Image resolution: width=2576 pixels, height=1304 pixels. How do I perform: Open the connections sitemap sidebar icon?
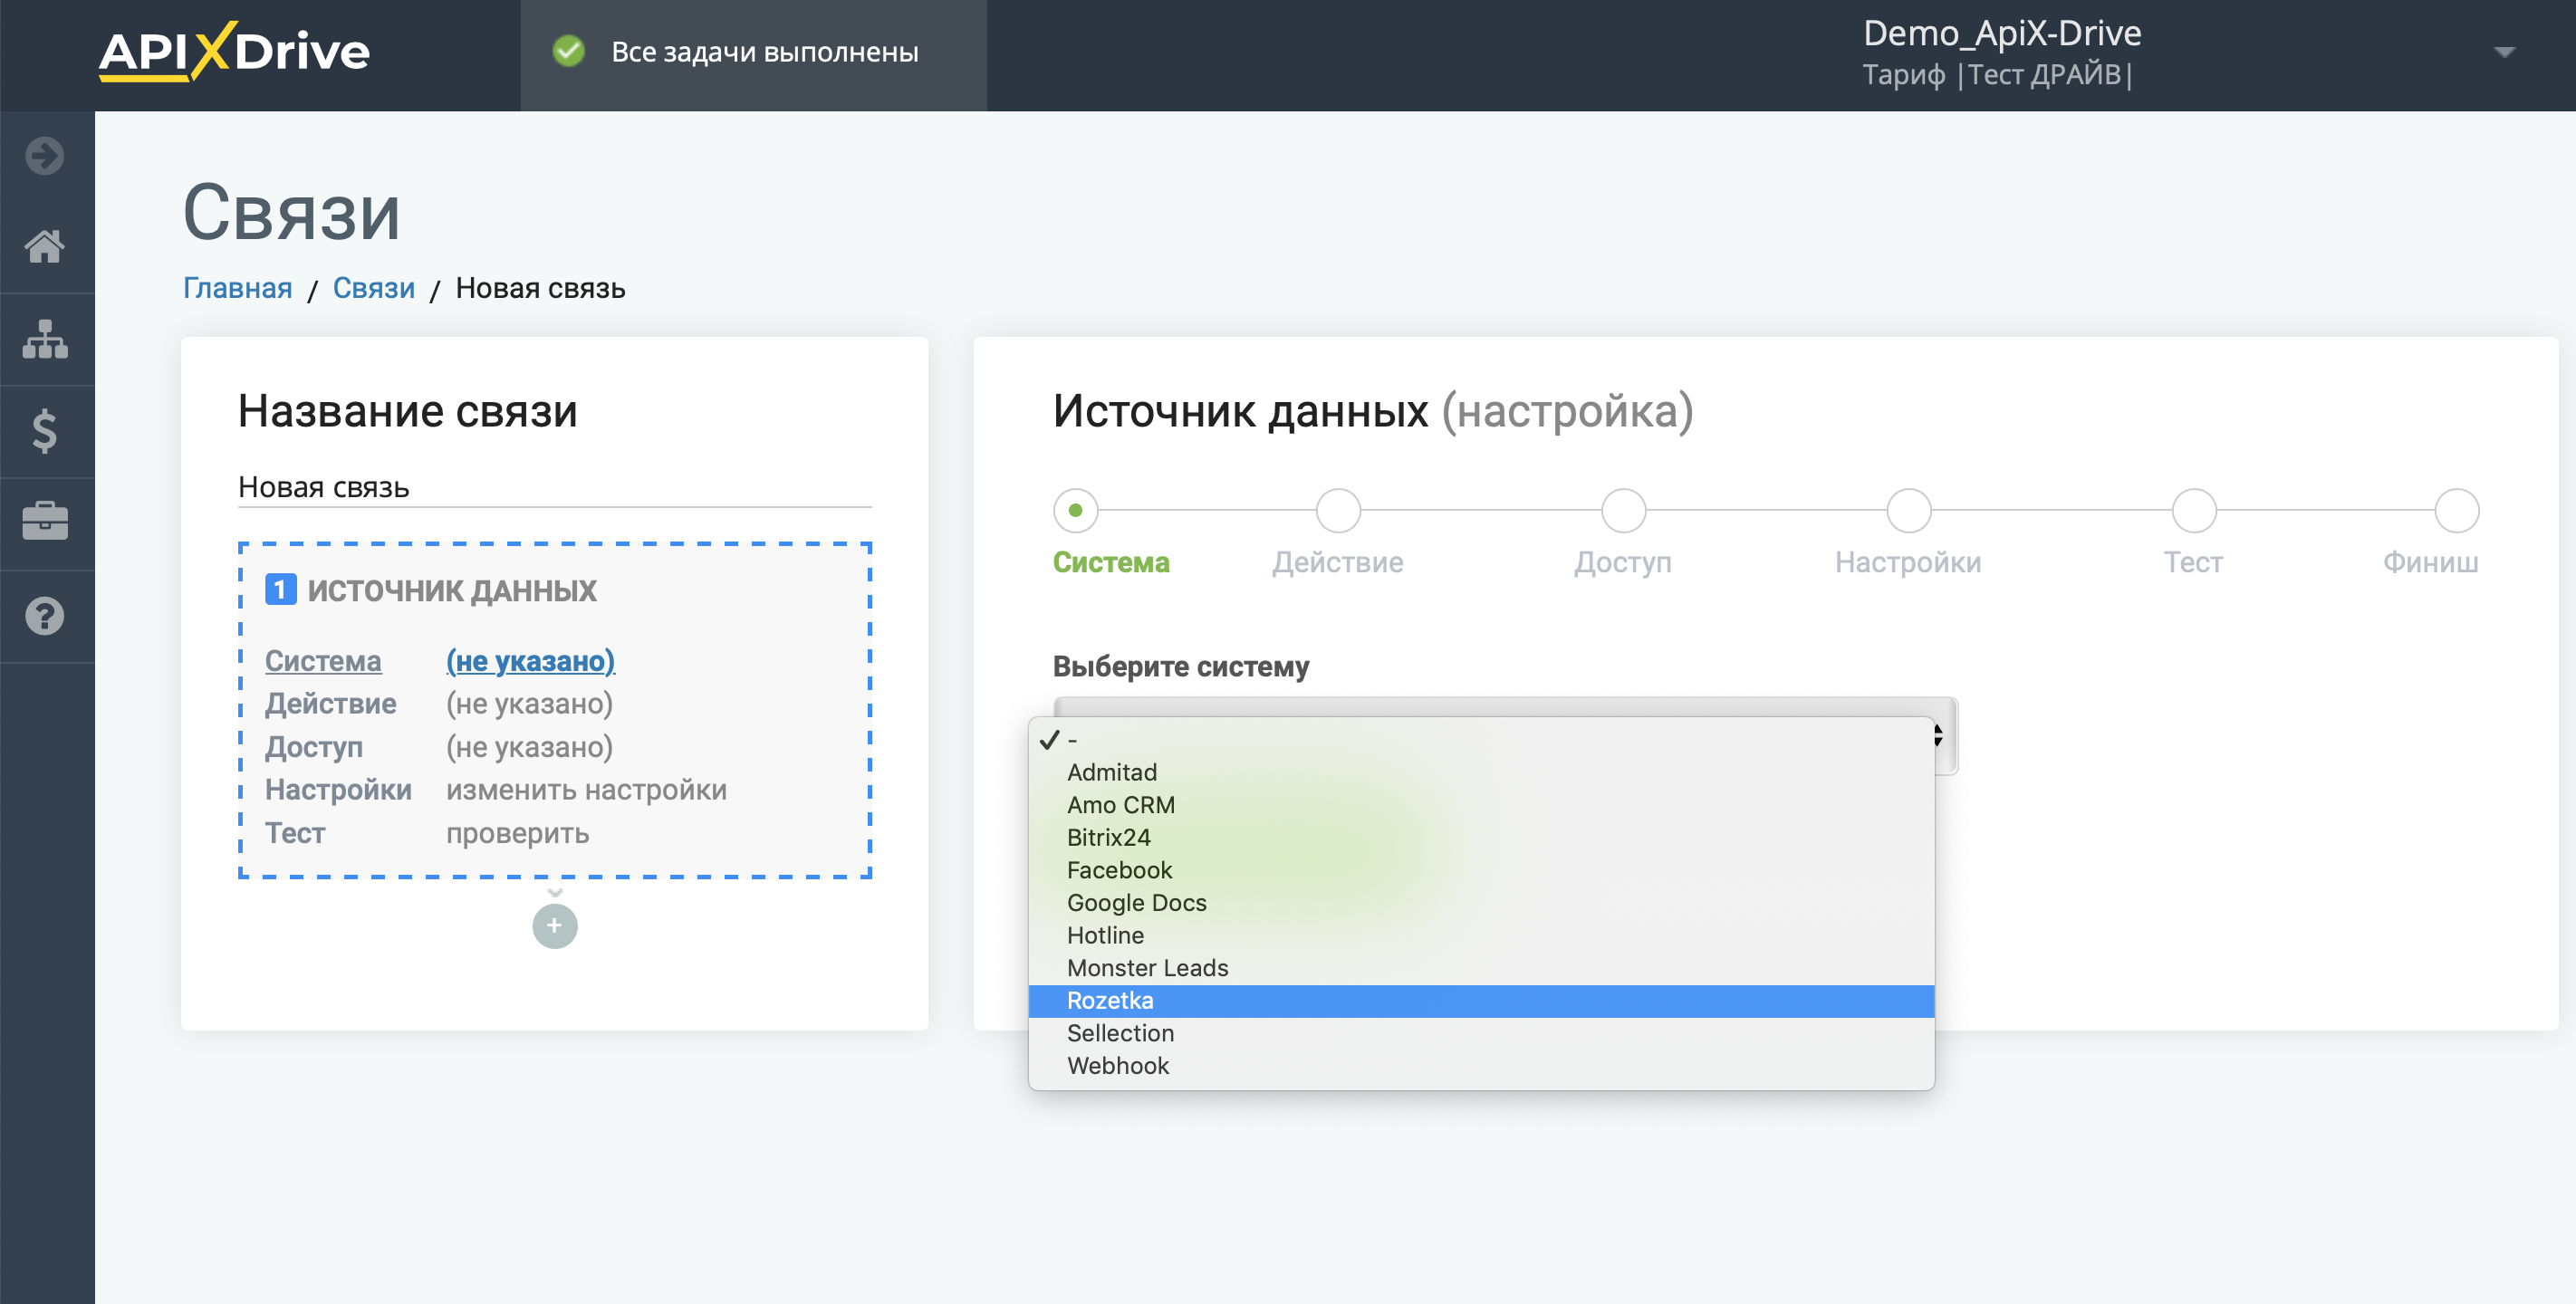click(x=45, y=339)
